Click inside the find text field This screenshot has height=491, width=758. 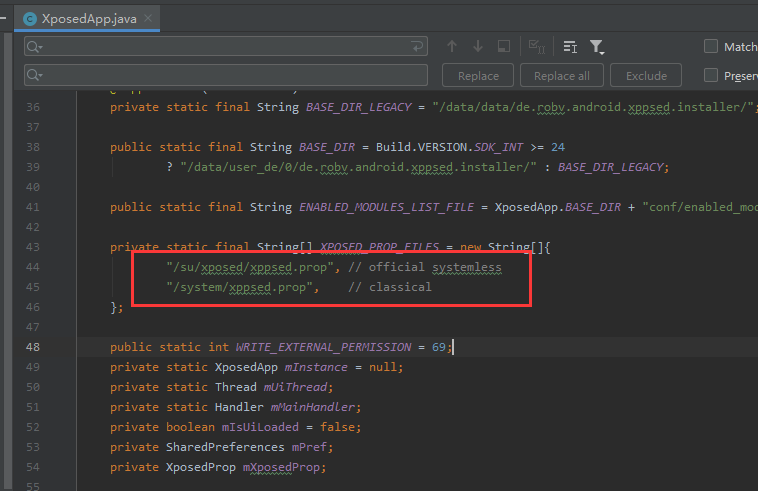pyautogui.click(x=226, y=46)
